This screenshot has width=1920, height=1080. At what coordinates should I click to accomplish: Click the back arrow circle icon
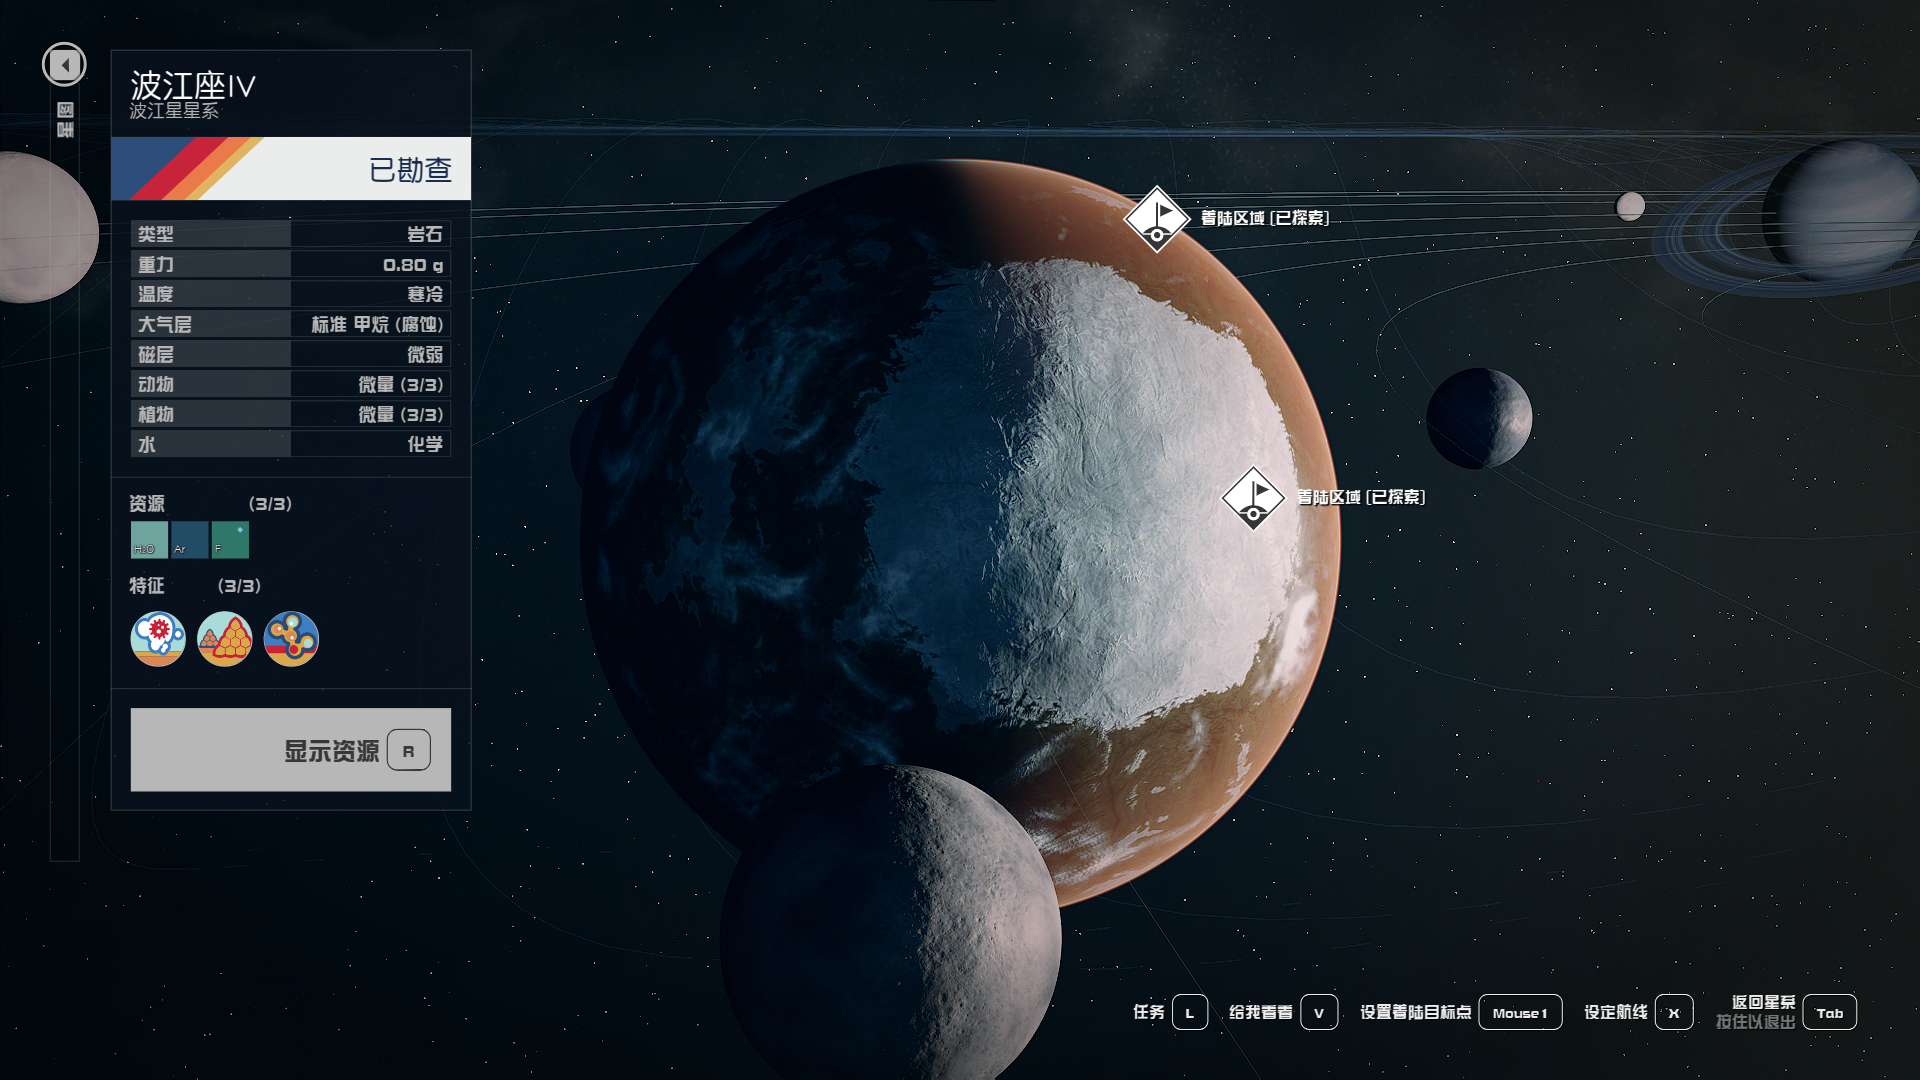click(64, 65)
